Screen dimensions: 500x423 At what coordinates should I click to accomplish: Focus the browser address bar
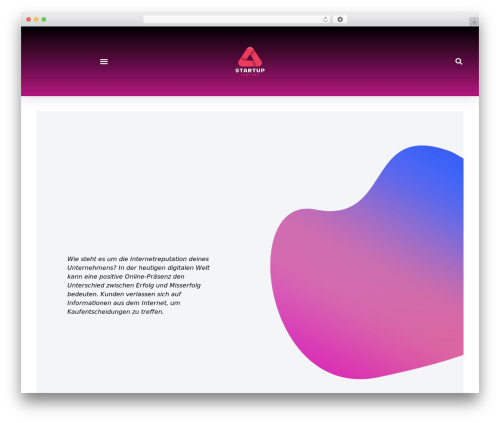click(237, 19)
